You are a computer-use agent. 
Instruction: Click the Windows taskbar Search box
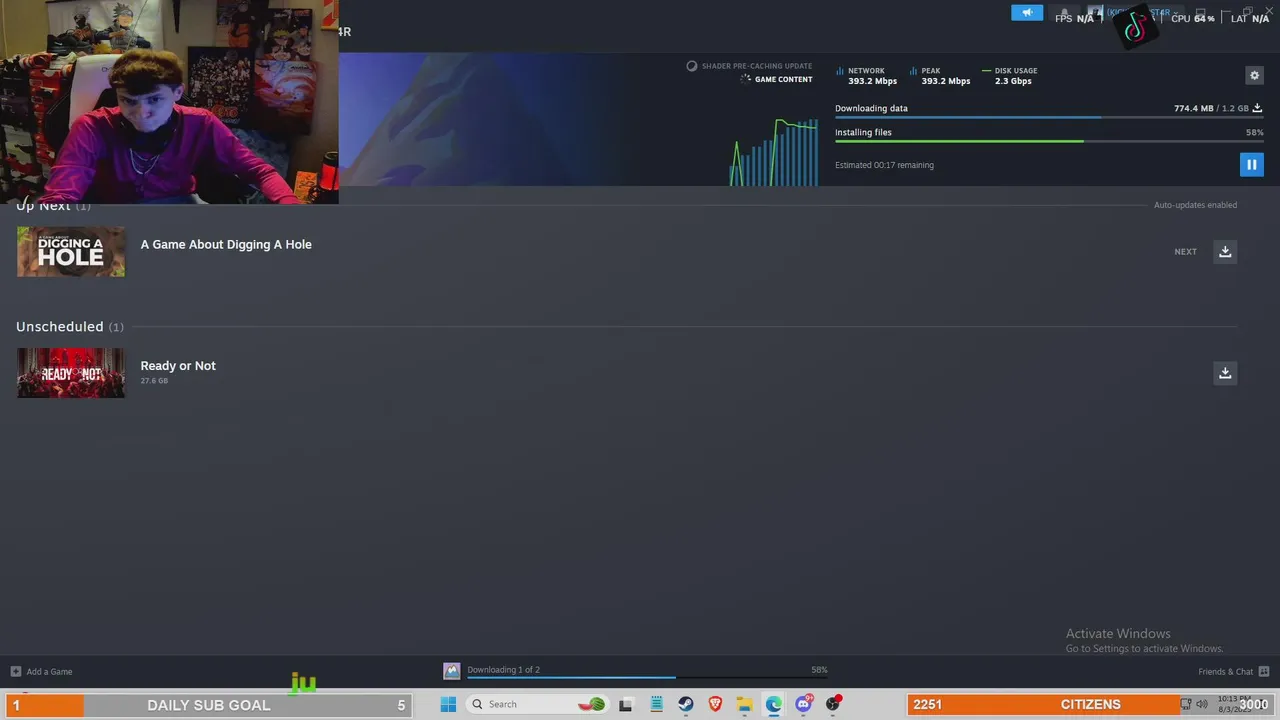pyautogui.click(x=537, y=704)
